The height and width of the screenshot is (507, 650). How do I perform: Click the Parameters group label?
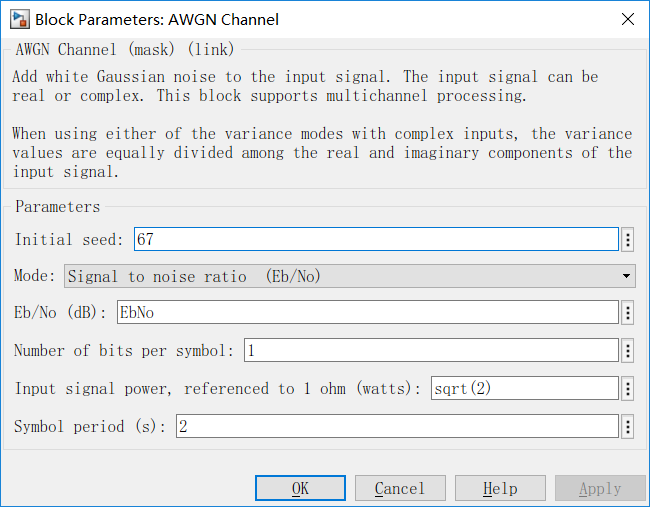coord(57,207)
